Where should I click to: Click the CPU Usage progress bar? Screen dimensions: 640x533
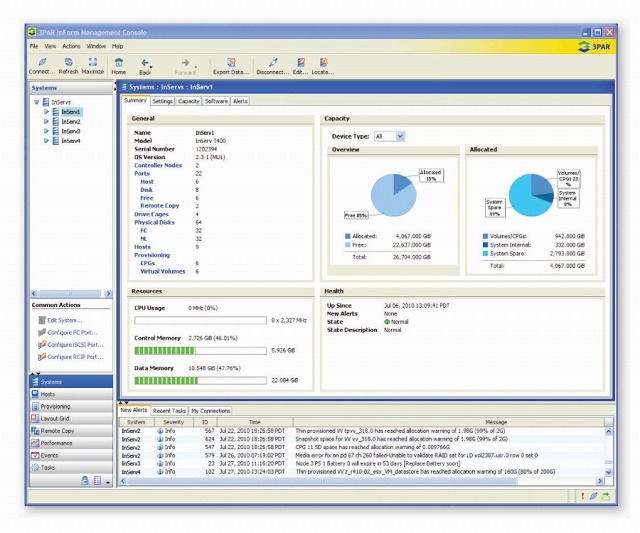pyautogui.click(x=200, y=320)
